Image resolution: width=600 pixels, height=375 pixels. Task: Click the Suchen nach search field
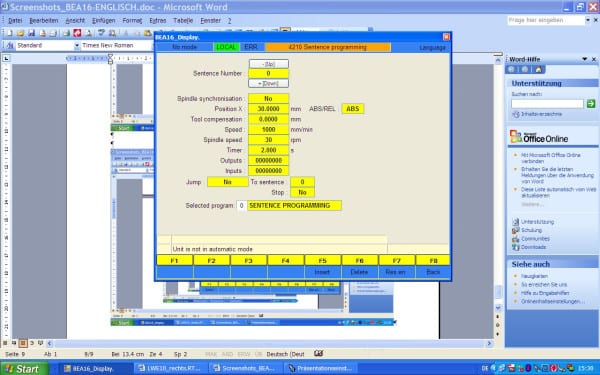(x=547, y=103)
